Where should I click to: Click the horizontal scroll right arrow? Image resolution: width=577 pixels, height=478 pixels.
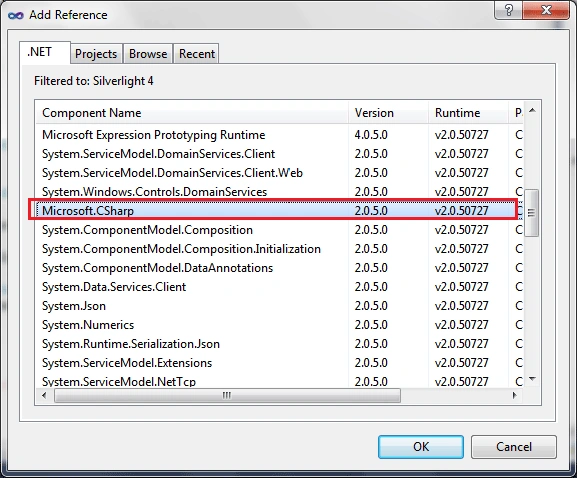pos(514,396)
